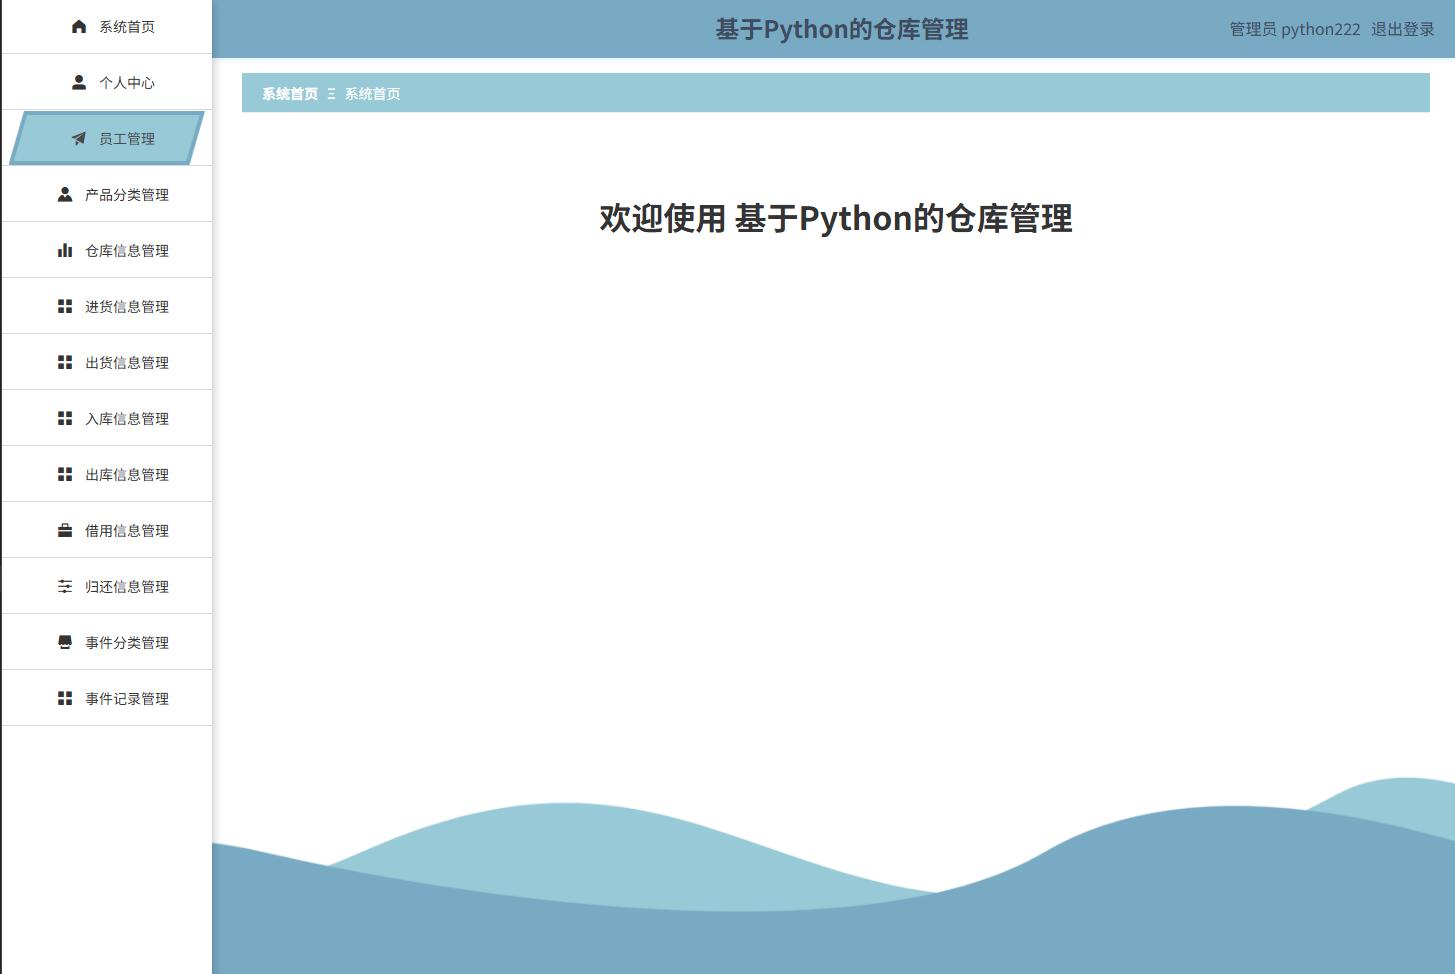1455x974 pixels.
Task: Open the 个人中心 menu item
Action: (107, 82)
